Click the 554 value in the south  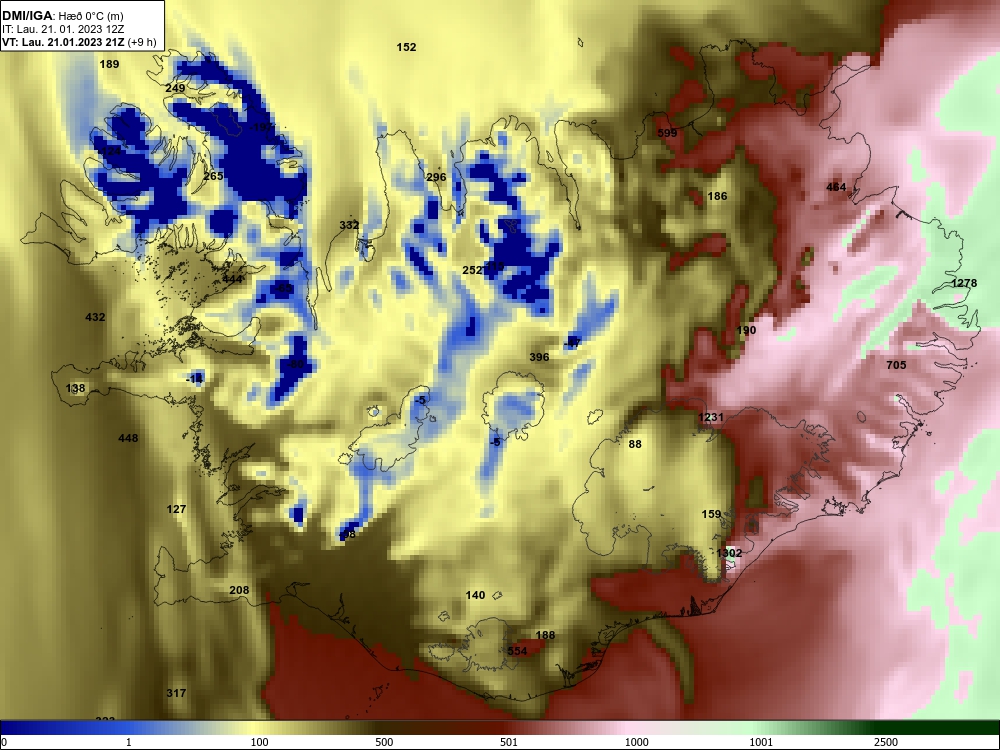coord(517,652)
